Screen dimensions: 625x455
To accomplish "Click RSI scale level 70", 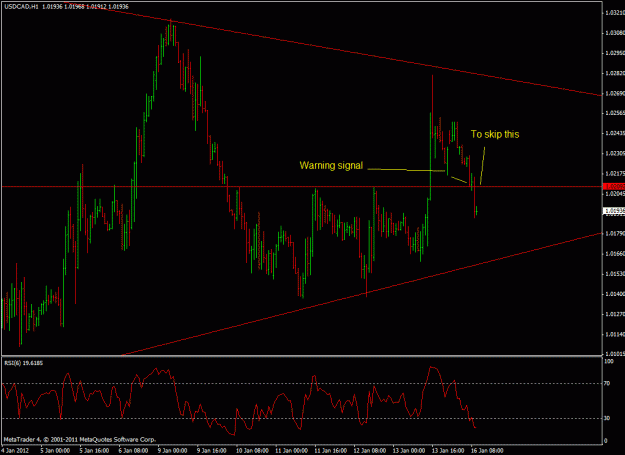I will [607, 383].
